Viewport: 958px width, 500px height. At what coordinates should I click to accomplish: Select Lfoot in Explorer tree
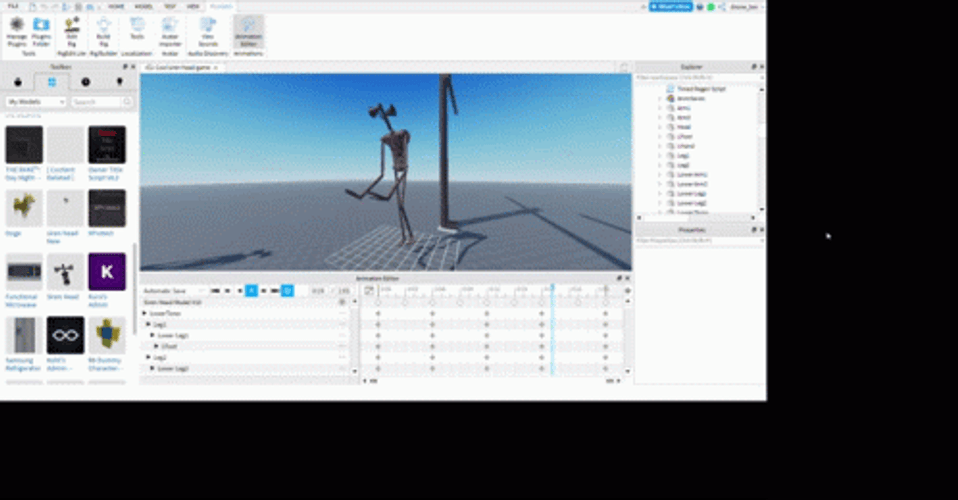click(x=684, y=136)
